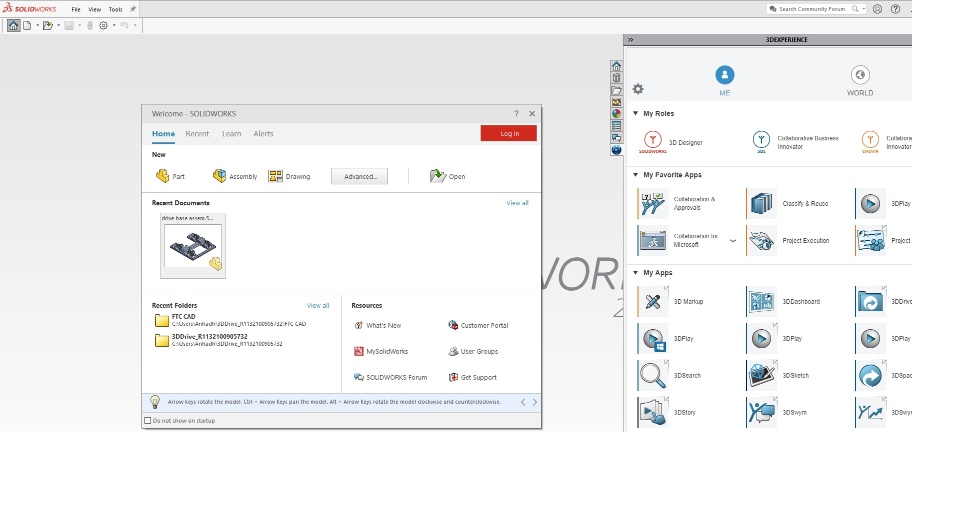
Task: Open the Get Support link
Action: coord(473,377)
